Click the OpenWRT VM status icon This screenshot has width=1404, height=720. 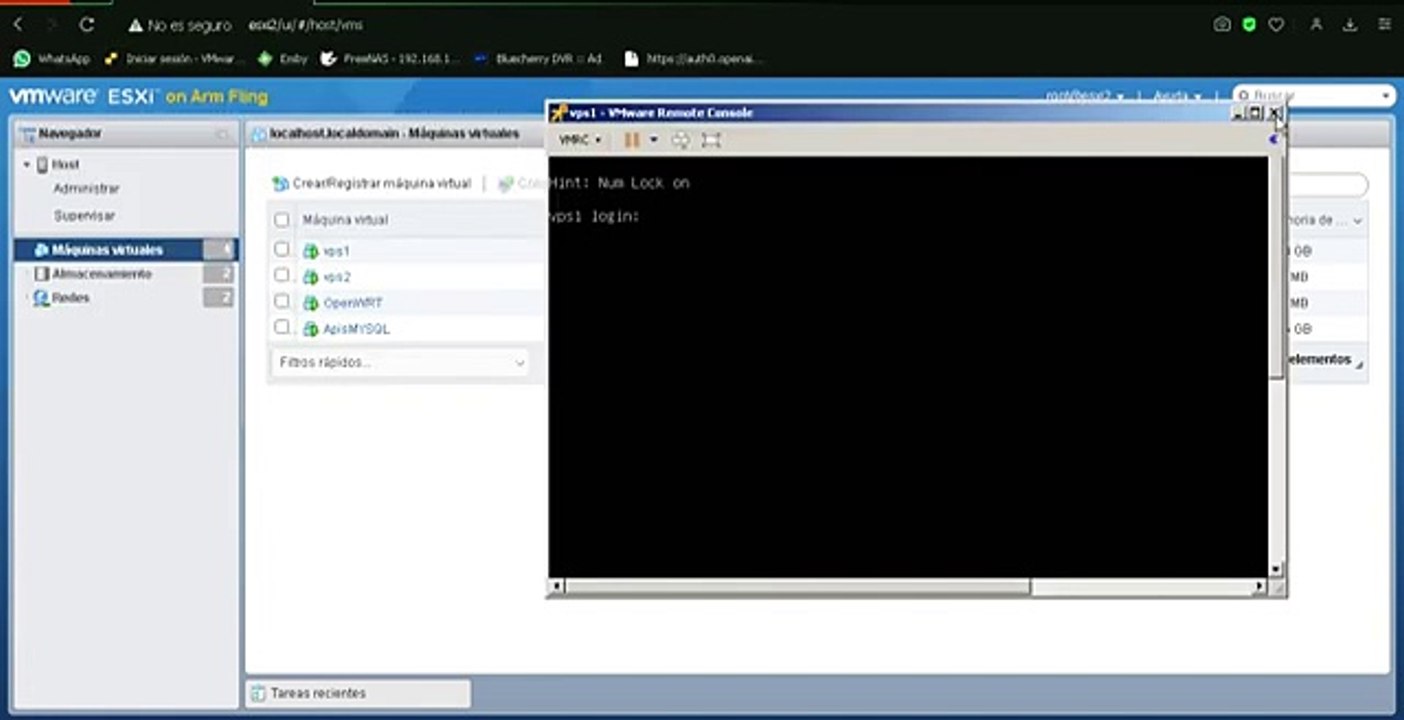point(311,303)
